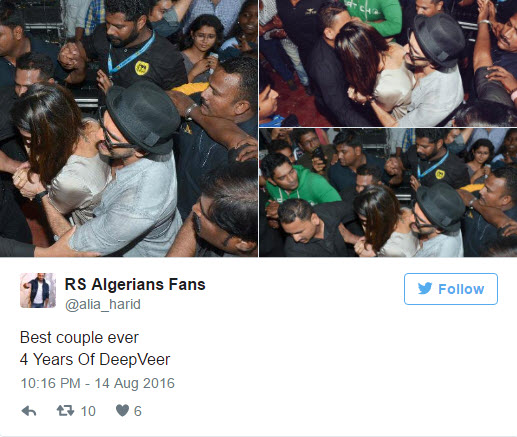Retweet using the retweet arrows icon
Viewport: 517px width, 437px height.
click(65, 411)
